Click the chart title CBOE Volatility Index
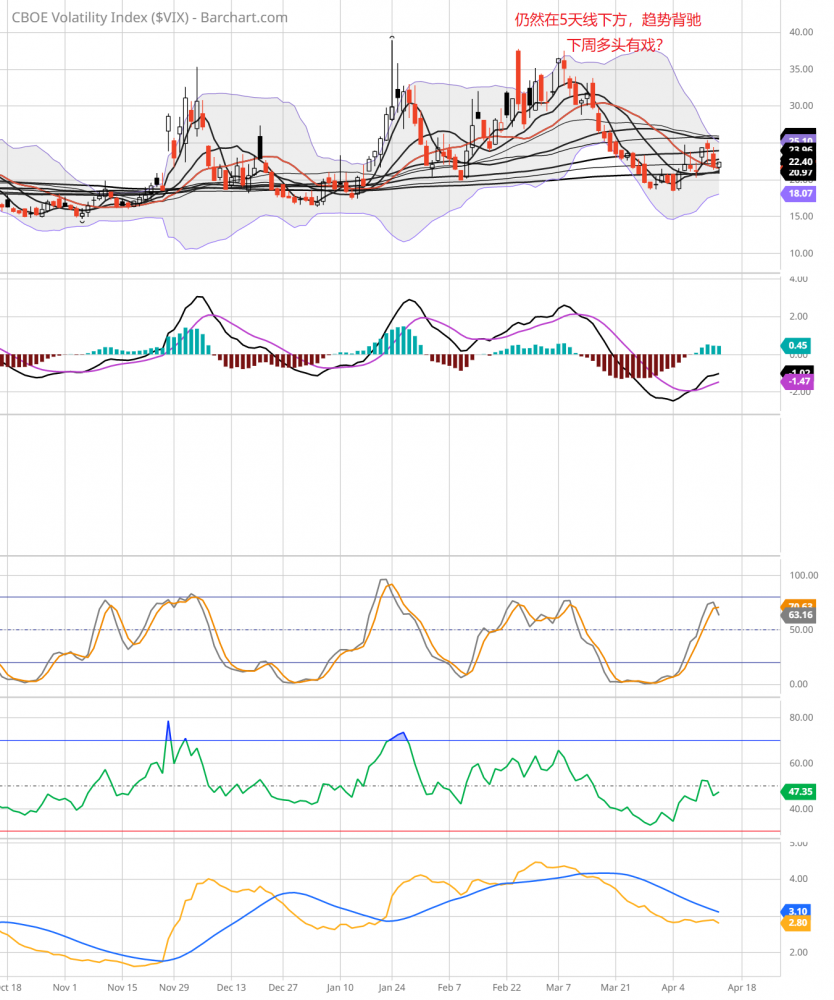This screenshot has height=1000, width=834. (150, 18)
